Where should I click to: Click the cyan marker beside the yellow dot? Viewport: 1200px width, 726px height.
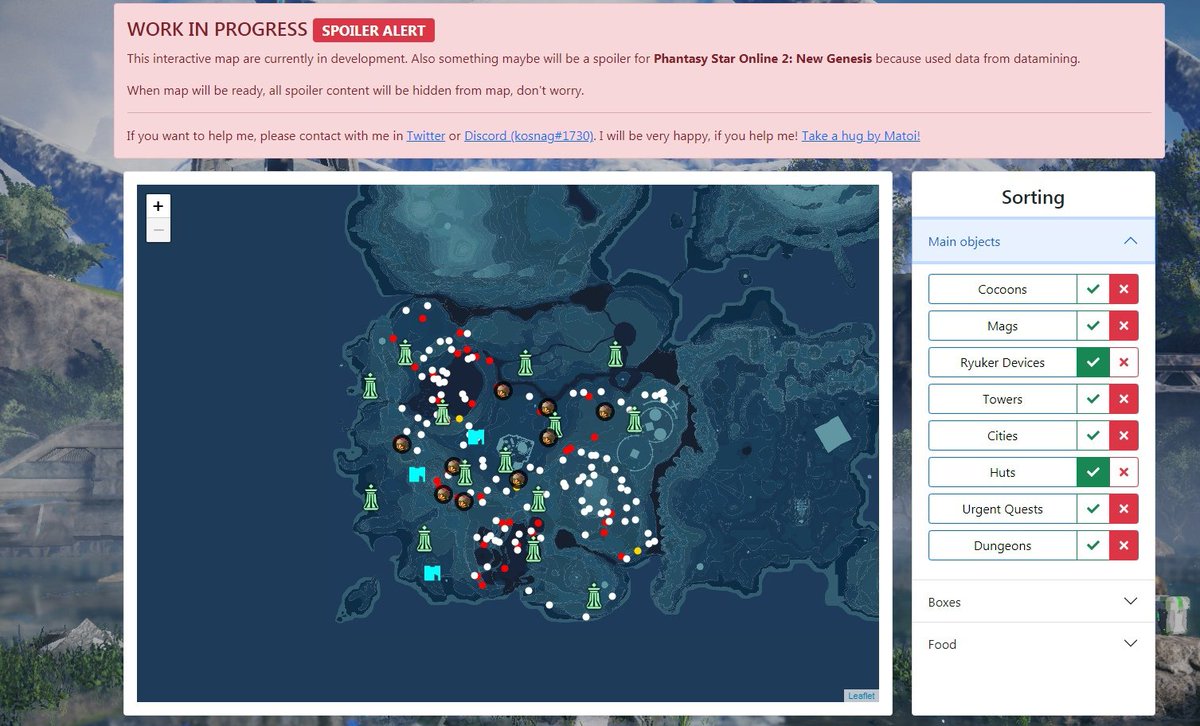[476, 436]
